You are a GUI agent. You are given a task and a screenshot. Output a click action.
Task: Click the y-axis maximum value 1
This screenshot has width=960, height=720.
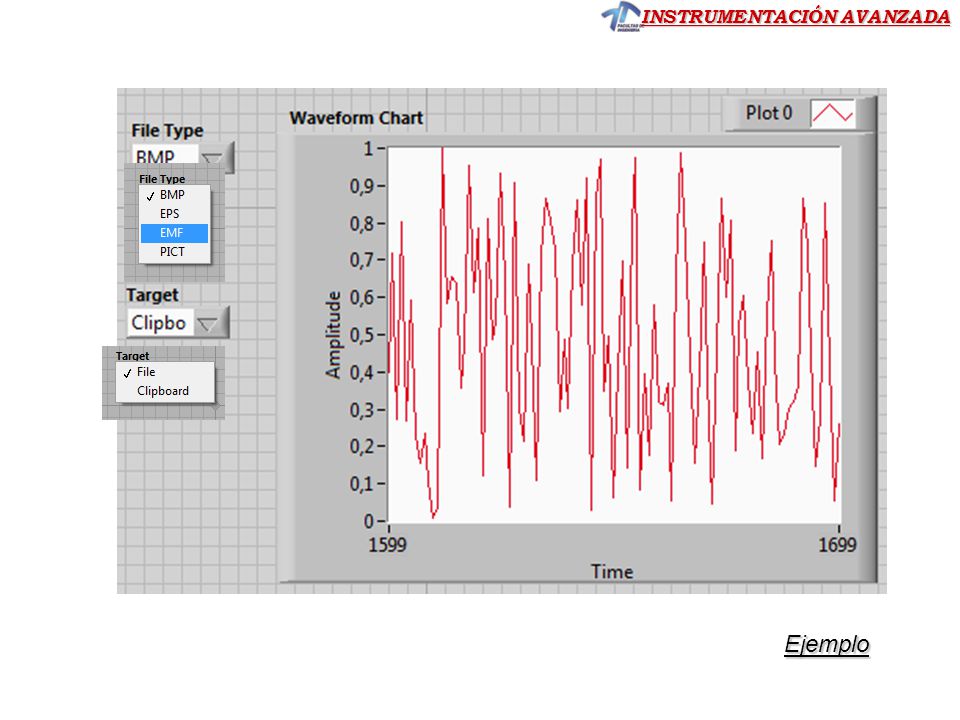369,149
